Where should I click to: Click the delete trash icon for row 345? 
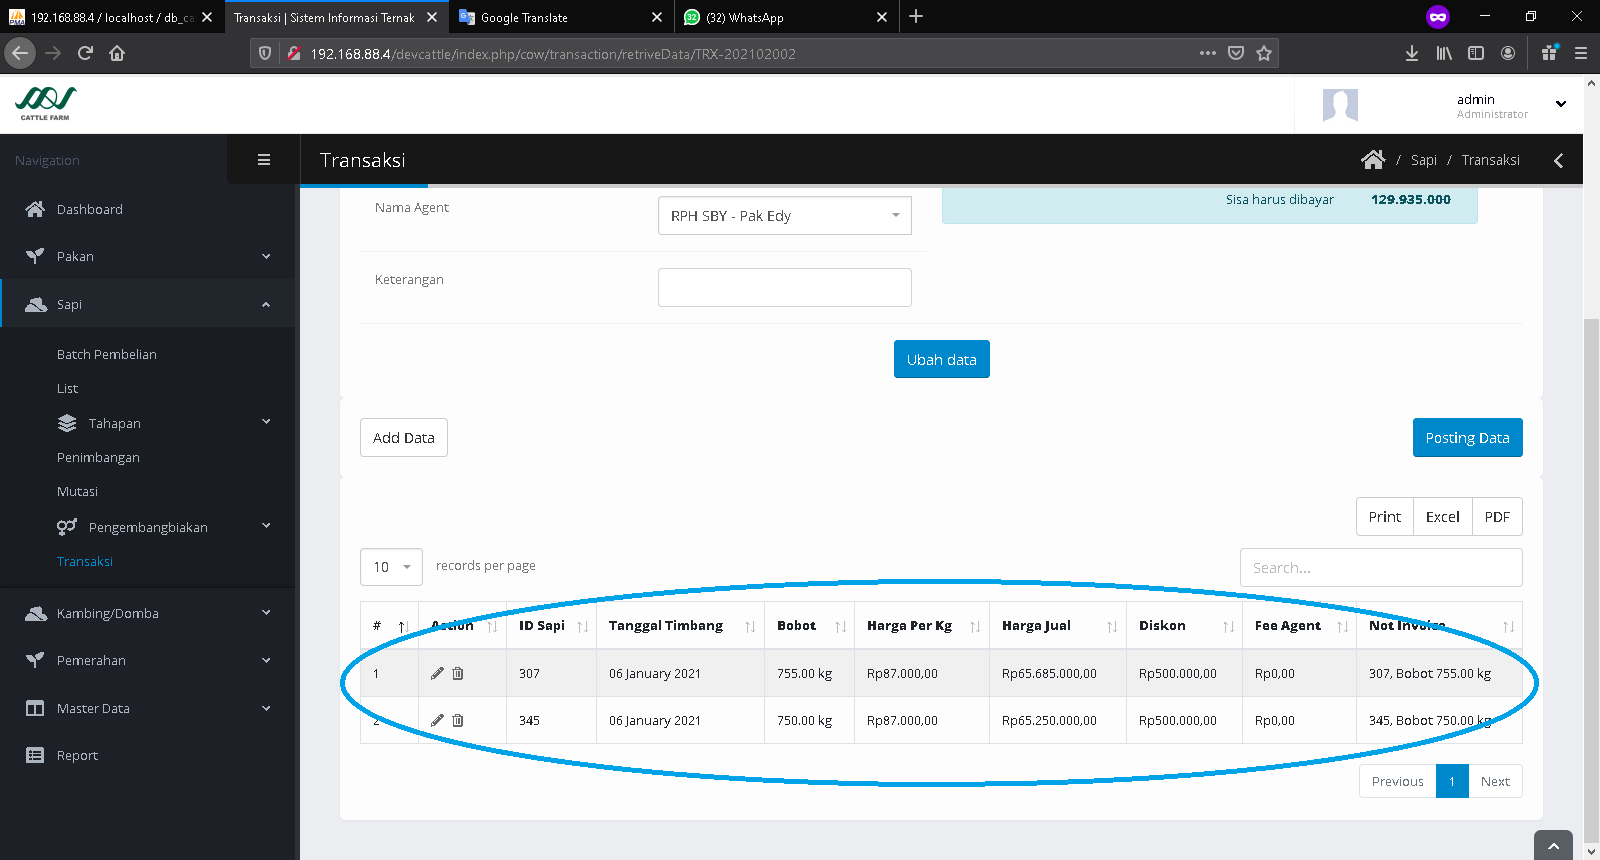458,721
